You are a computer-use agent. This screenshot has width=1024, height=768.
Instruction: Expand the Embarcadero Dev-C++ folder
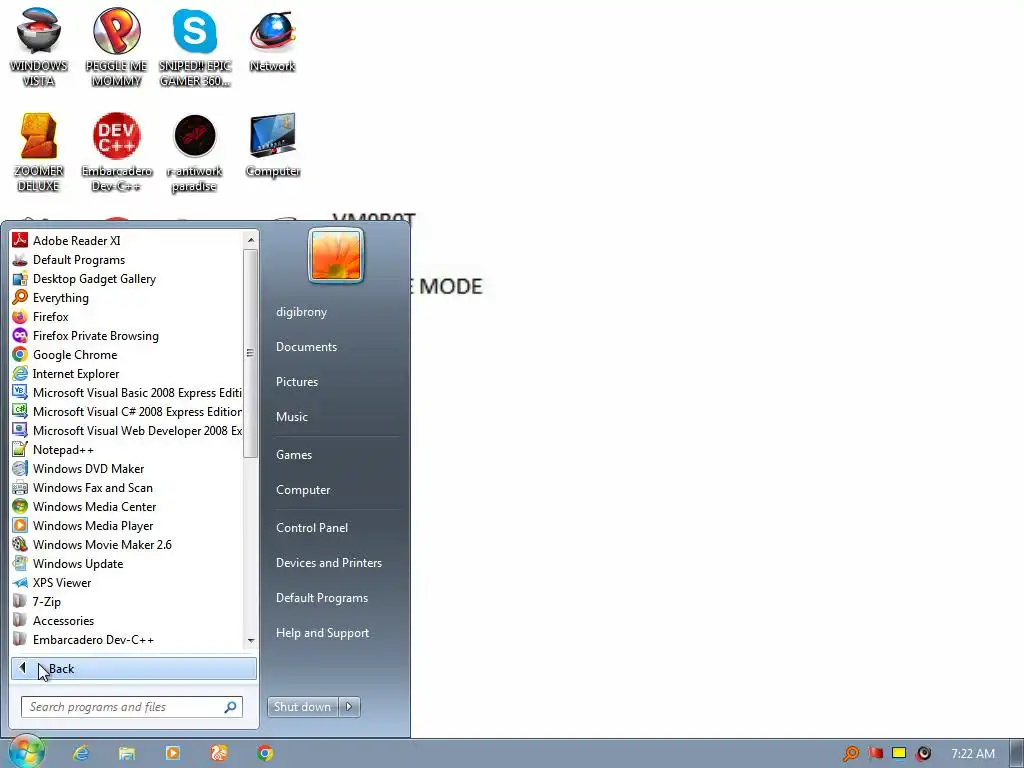point(127,639)
